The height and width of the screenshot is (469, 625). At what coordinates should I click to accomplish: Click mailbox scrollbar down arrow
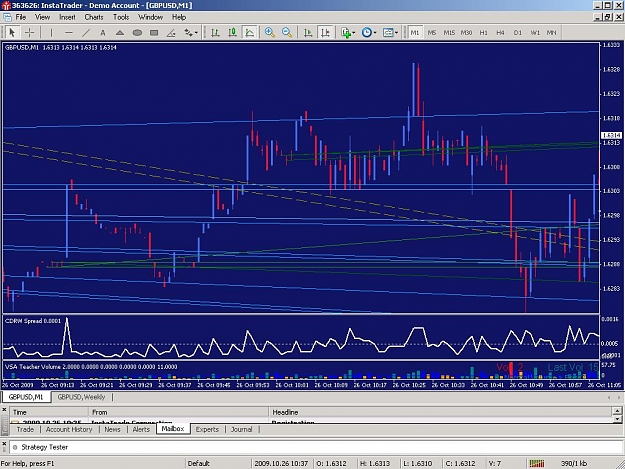(x=617, y=419)
